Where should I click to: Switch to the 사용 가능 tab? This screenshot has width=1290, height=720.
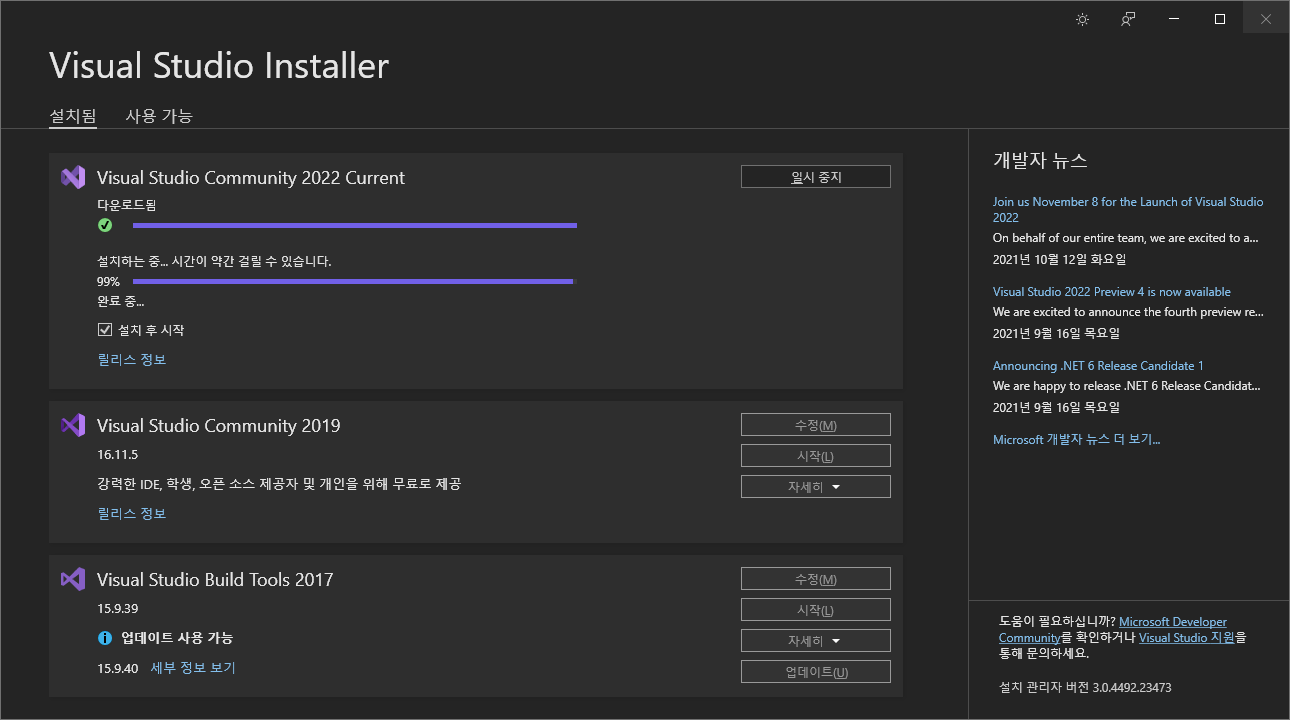(x=159, y=116)
